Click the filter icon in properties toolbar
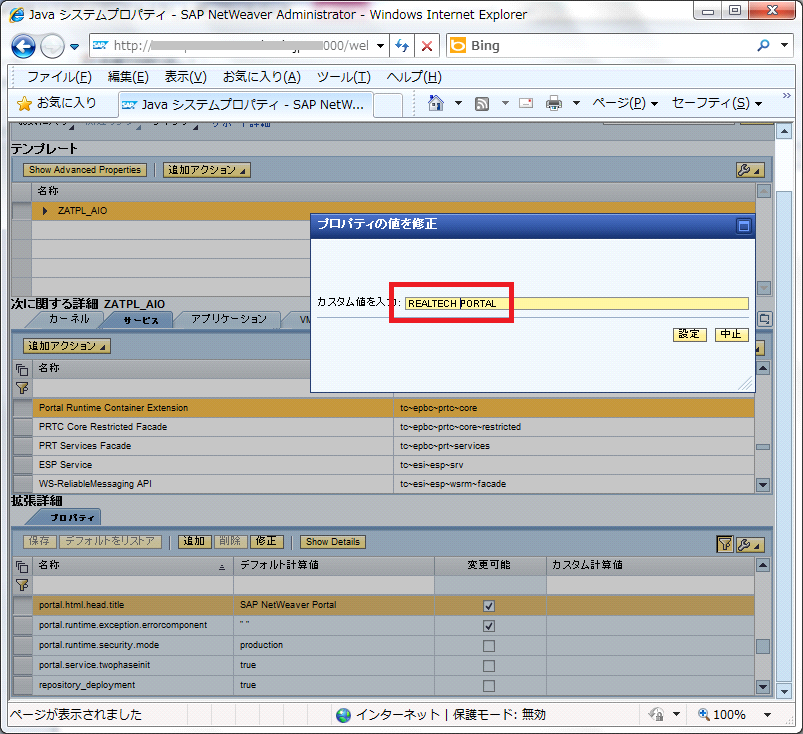 point(725,544)
